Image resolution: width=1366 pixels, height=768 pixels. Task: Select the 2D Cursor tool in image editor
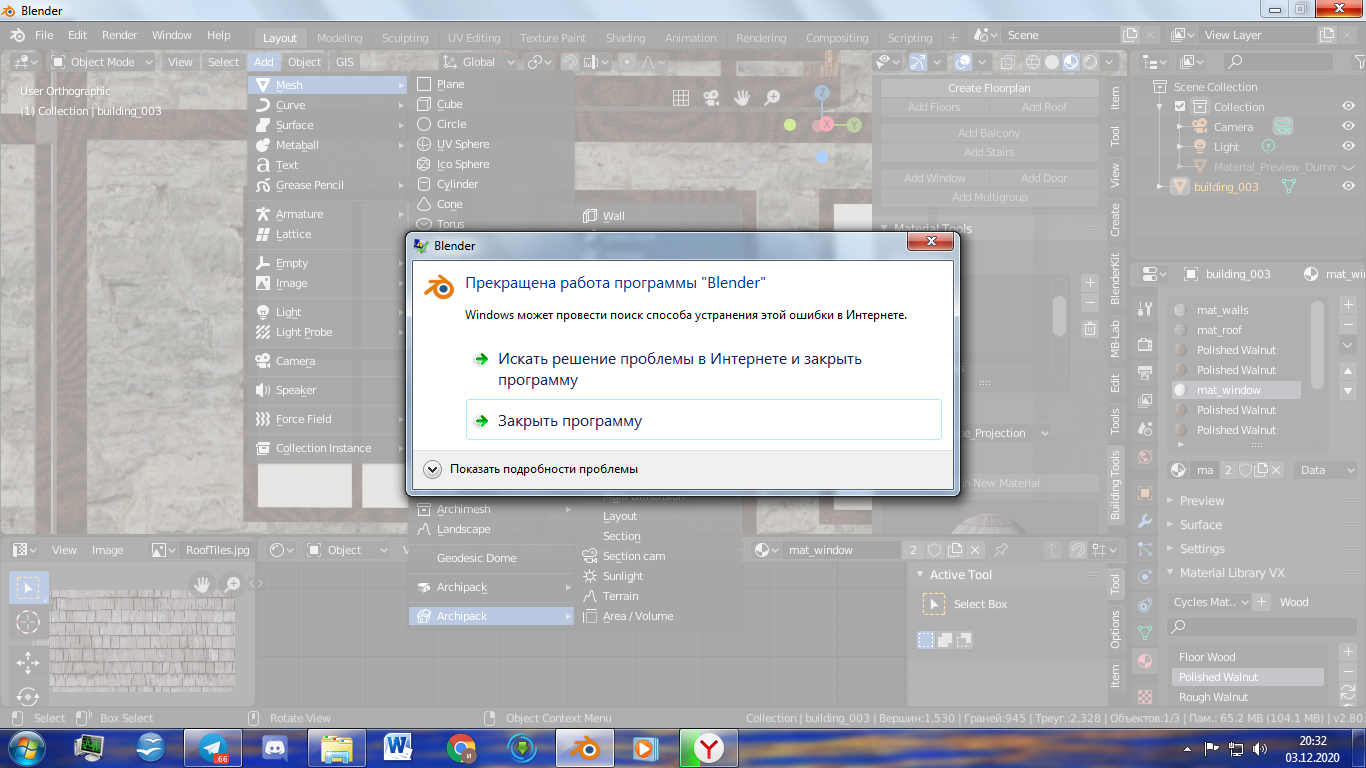(x=28, y=622)
